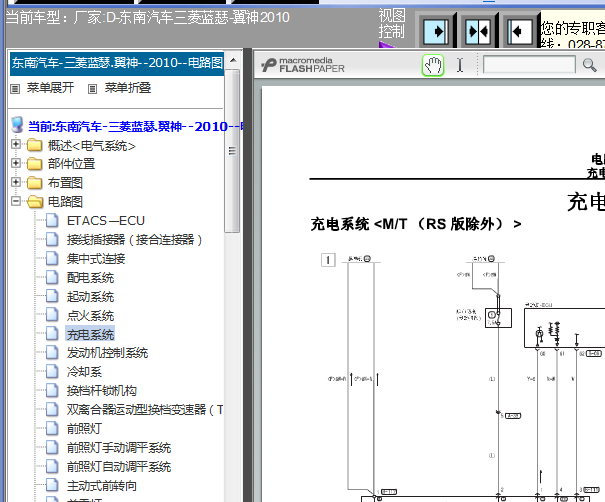Select the 布置图 tree label
This screenshot has width=605, height=502.
tap(65, 183)
